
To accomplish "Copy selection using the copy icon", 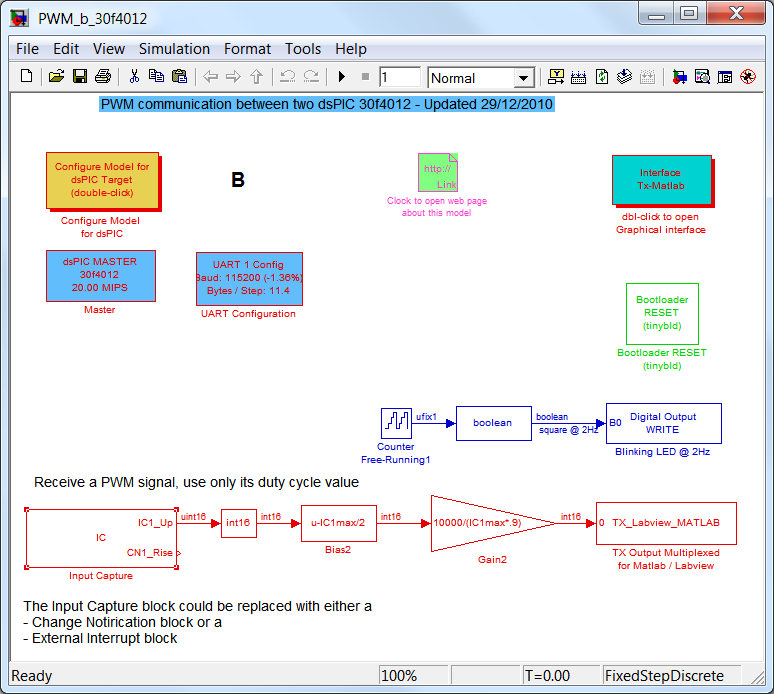I will pyautogui.click(x=156, y=77).
